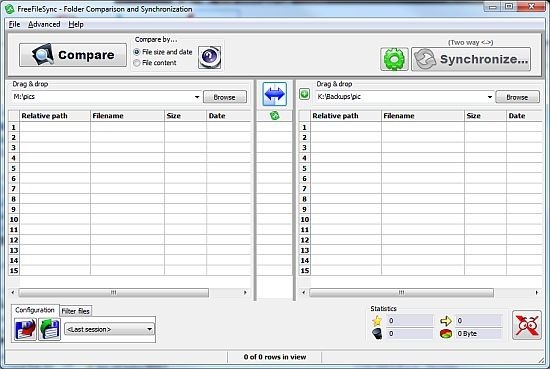Switch to the Filter files tab
Screen dimensions: 550x369
76,311
